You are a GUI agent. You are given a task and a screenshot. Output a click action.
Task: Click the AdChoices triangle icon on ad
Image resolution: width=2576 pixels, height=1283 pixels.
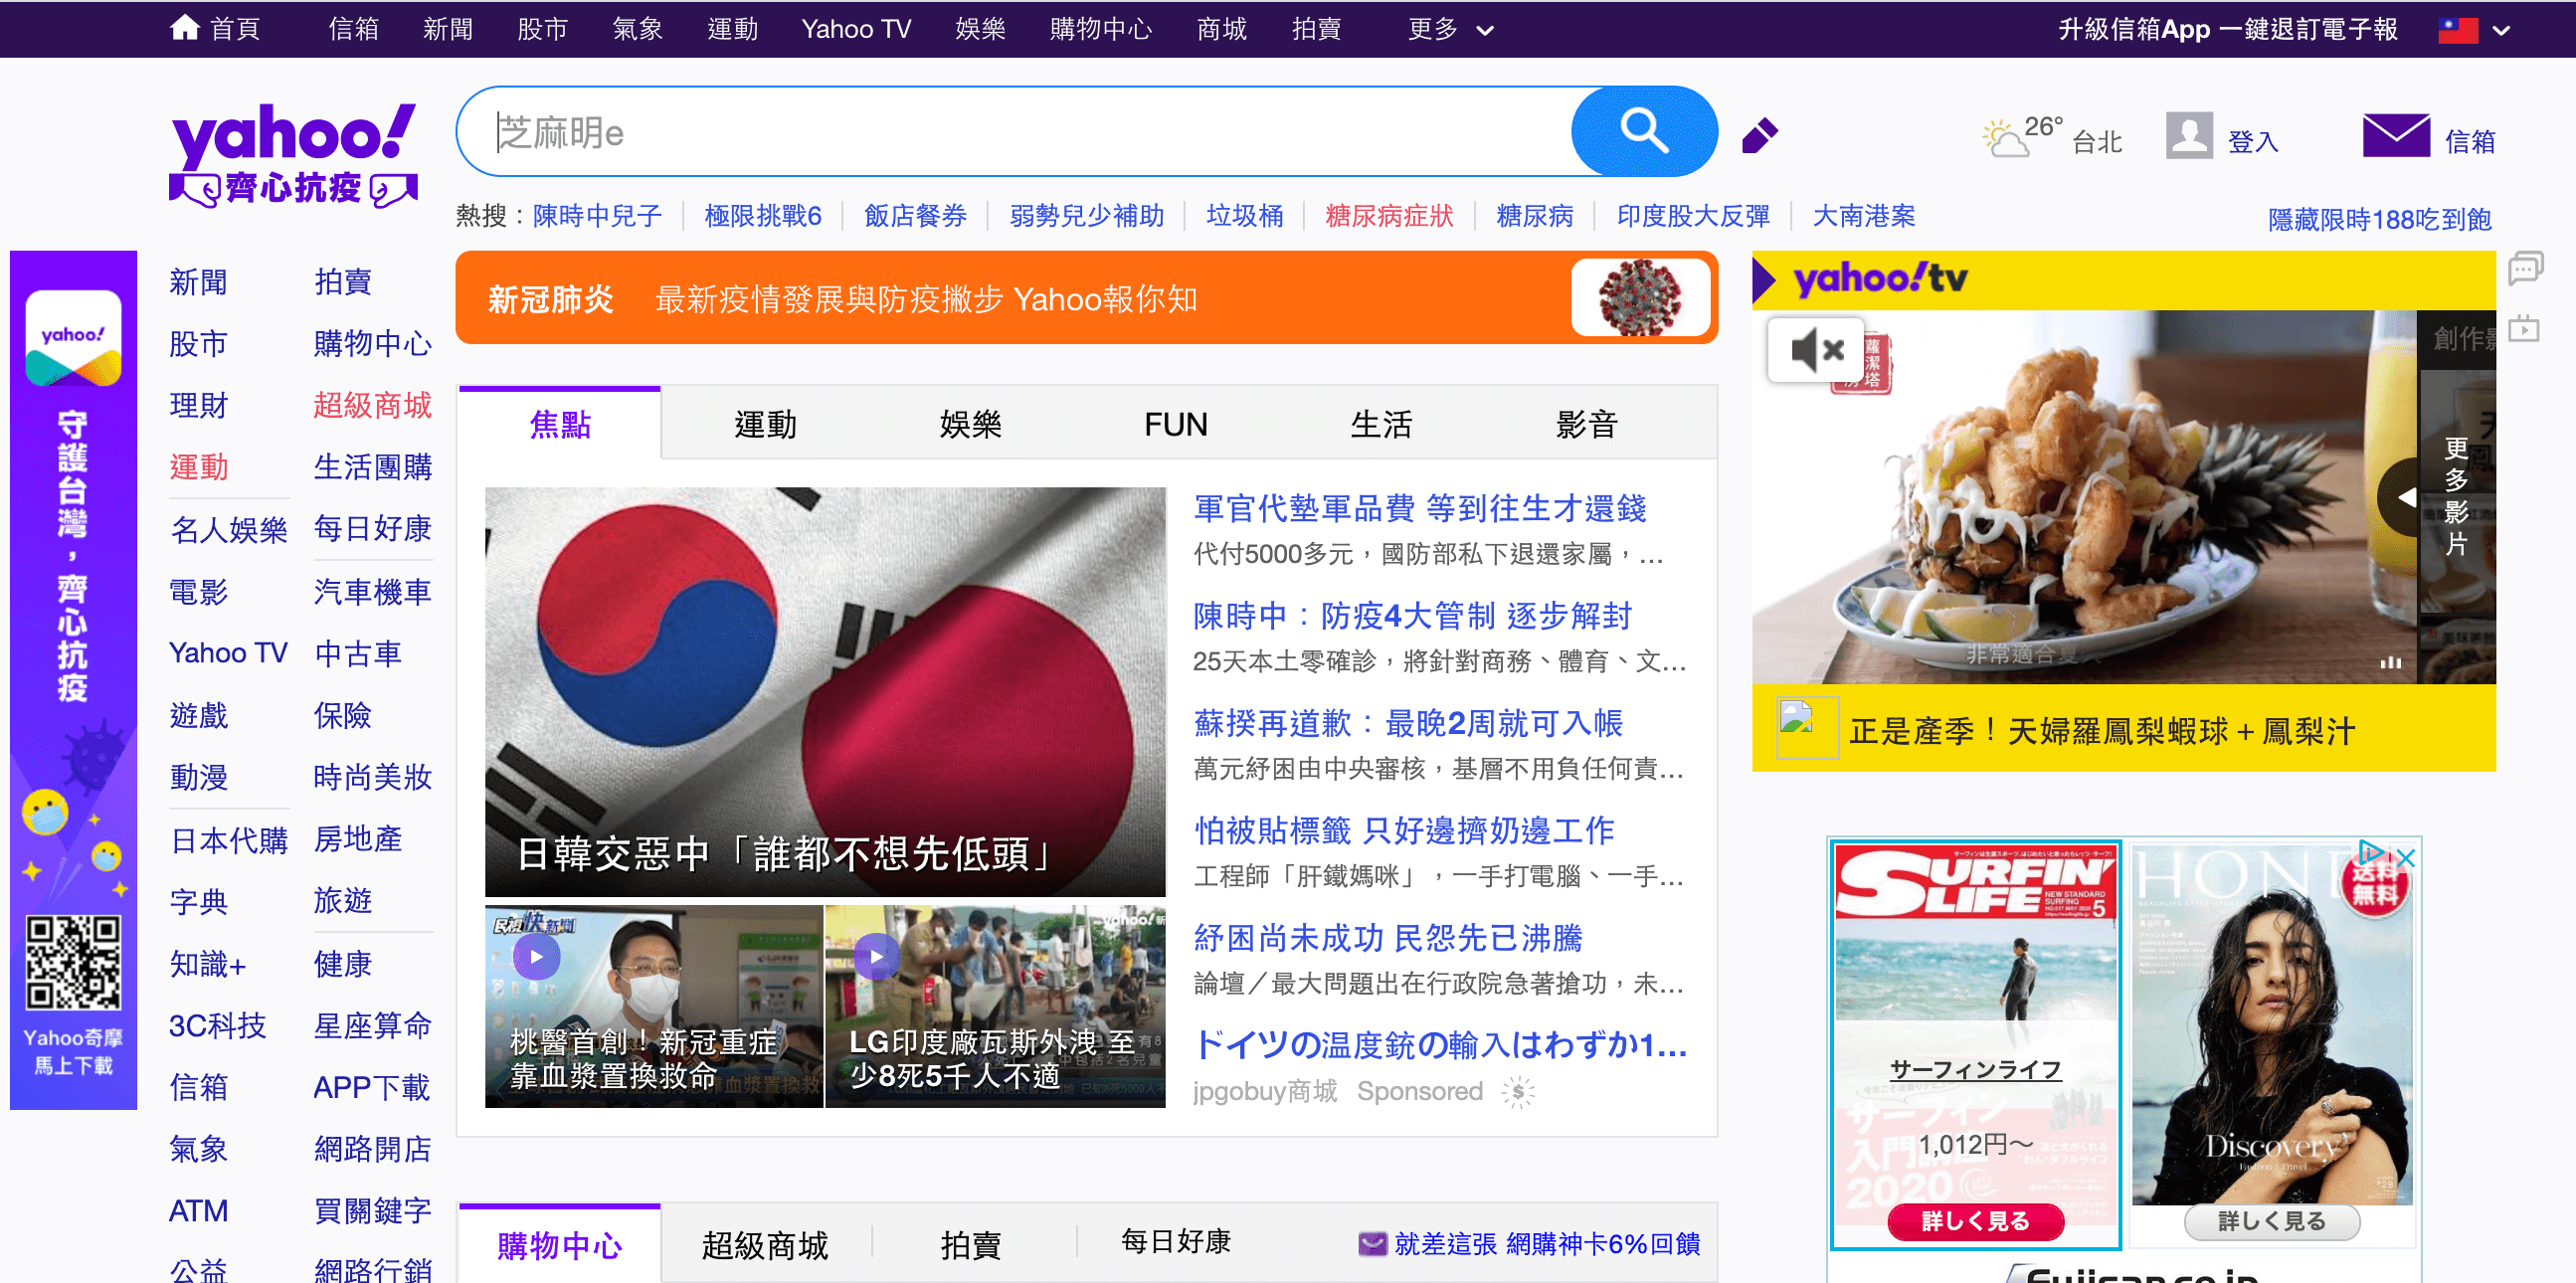coord(2370,852)
